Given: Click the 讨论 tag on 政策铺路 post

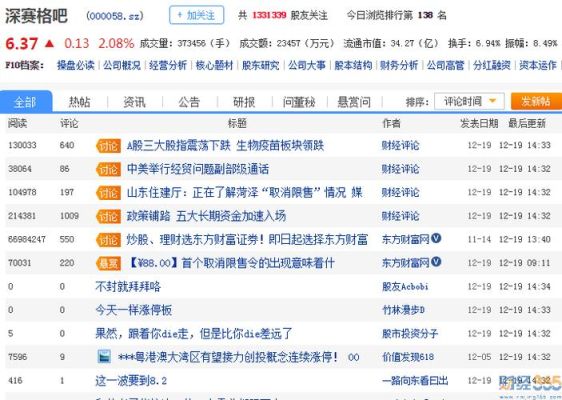Looking at the screenshot, I should coord(108,216).
